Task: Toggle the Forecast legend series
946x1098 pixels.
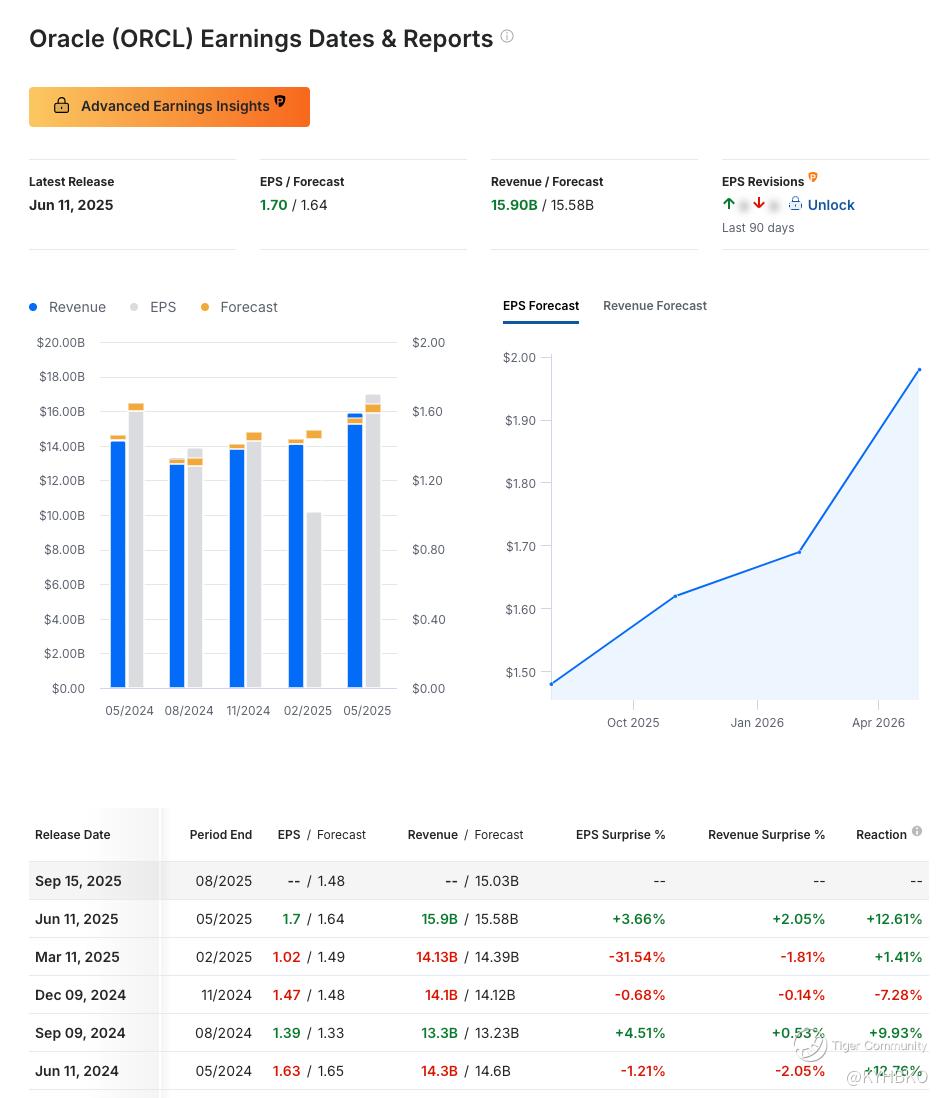Action: coord(239,307)
